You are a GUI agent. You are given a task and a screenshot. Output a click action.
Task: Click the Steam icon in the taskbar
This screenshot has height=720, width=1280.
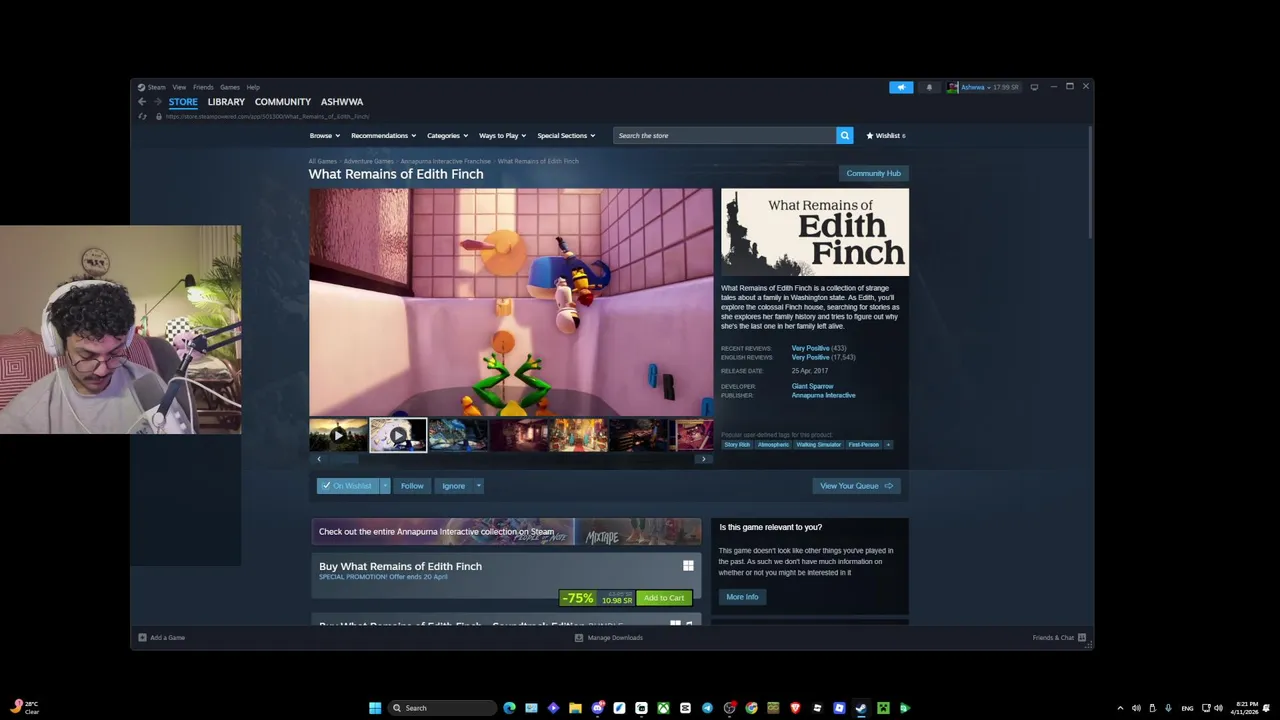861,708
